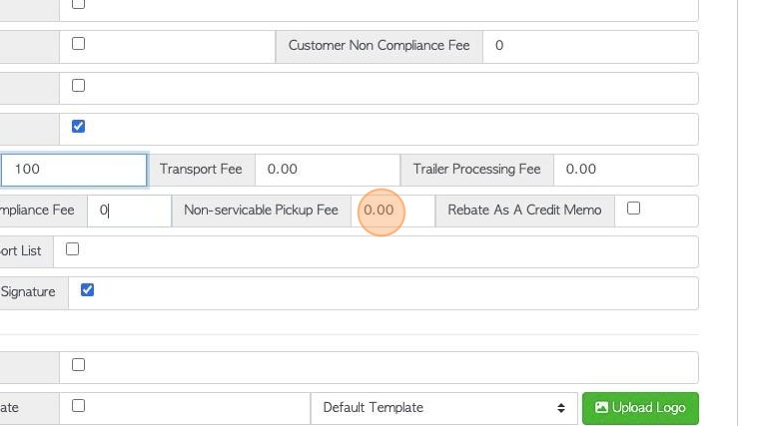Click the Trailer Processing Fee label
This screenshot has height=426, width=764.
477,169
